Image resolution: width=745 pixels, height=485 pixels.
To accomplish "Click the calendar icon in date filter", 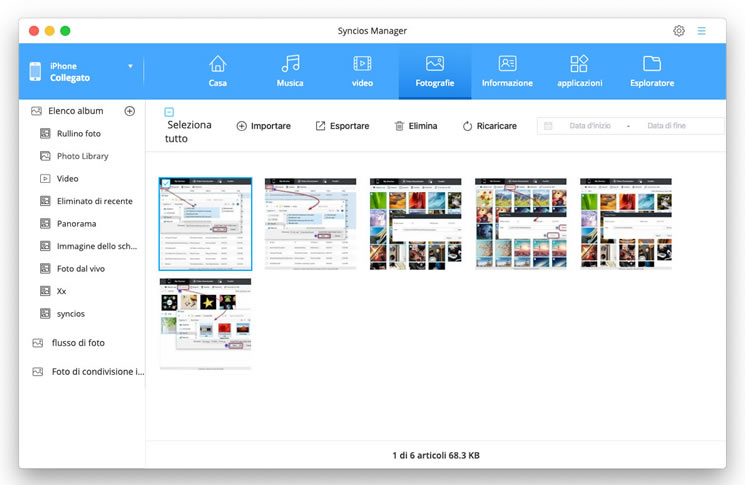I will click(x=548, y=126).
